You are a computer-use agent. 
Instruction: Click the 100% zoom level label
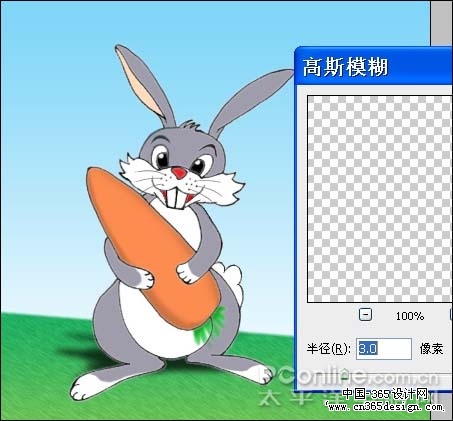pyautogui.click(x=410, y=316)
